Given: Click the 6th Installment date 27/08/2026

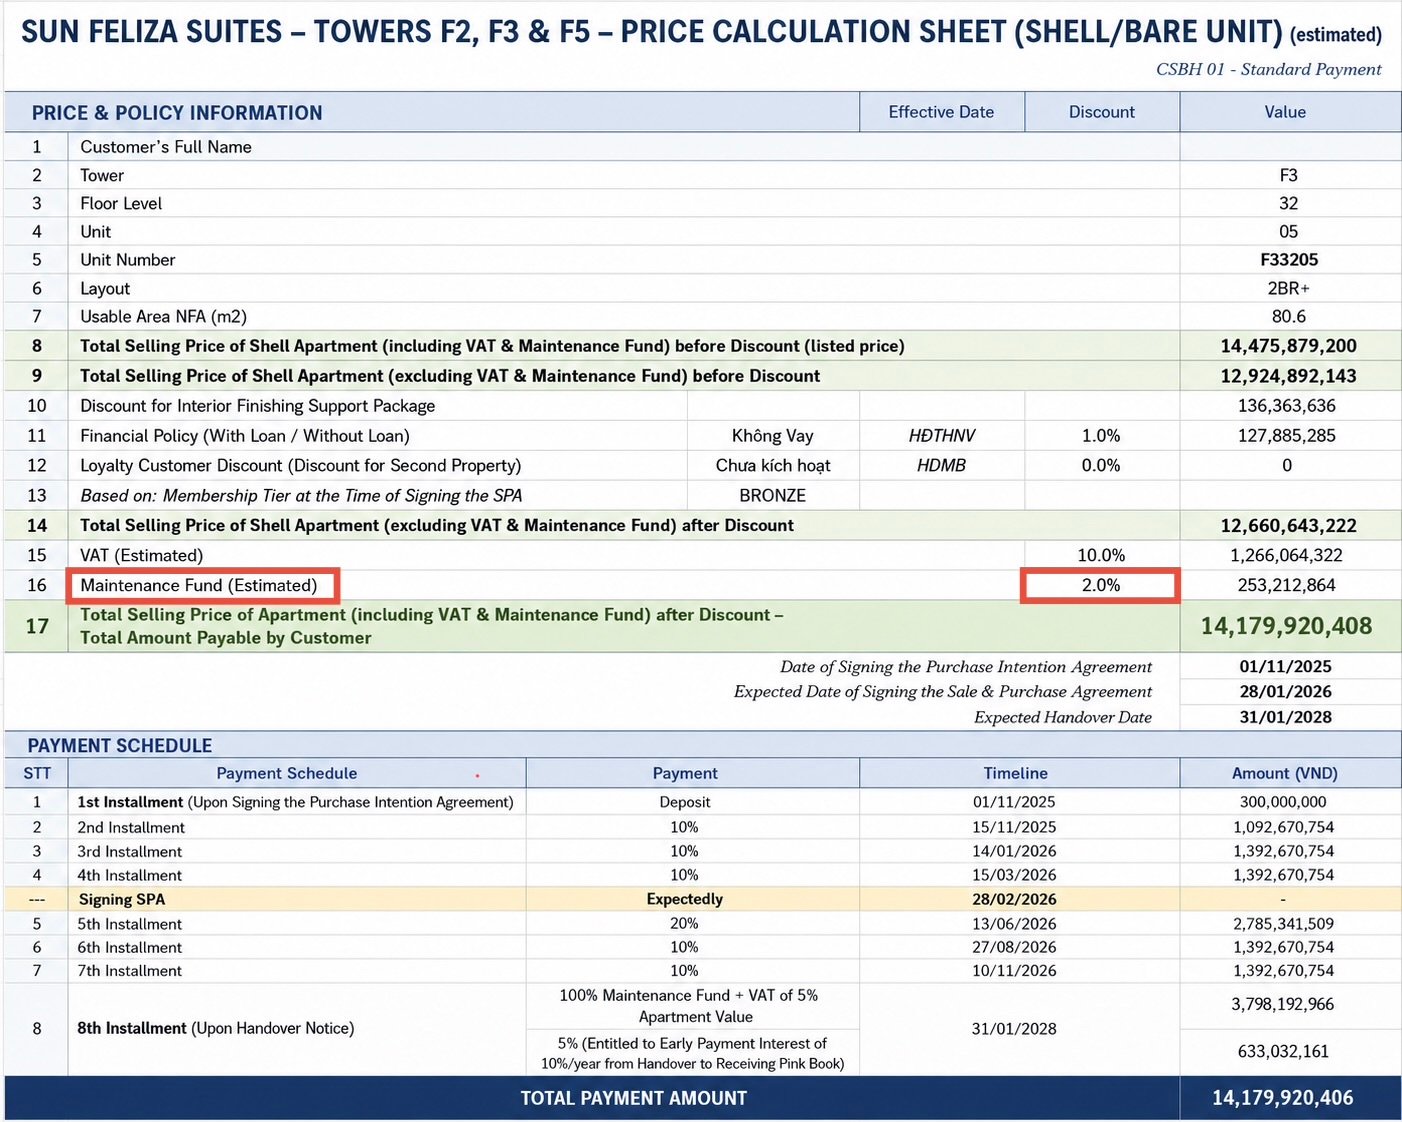Looking at the screenshot, I should [x=1015, y=947].
